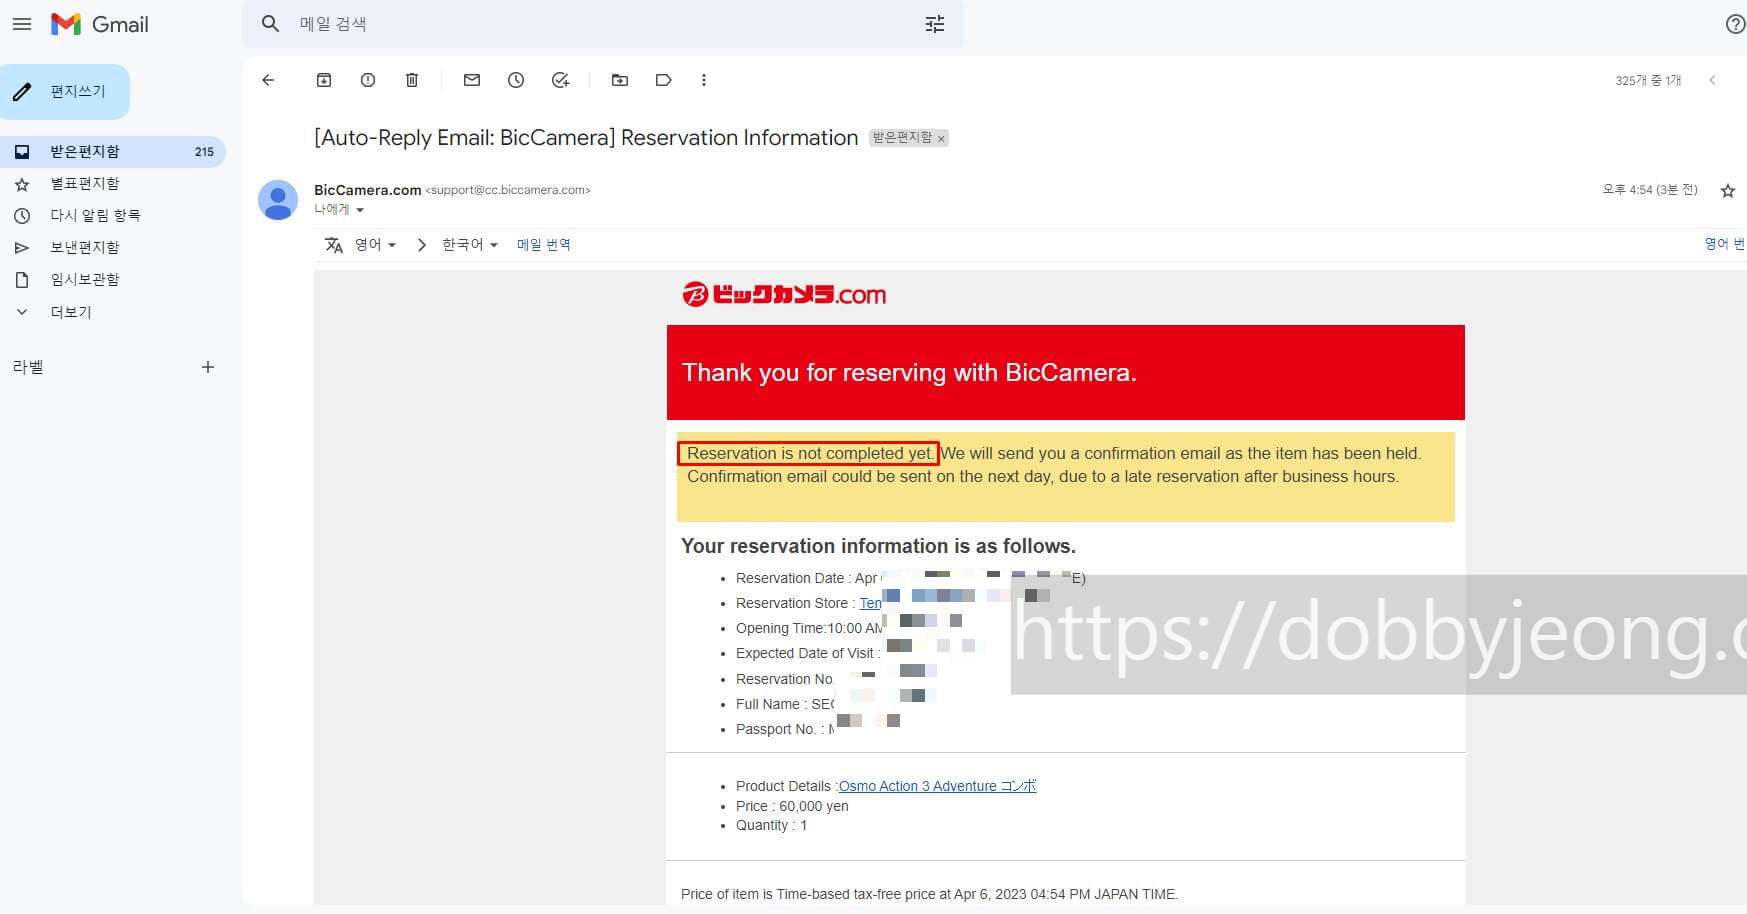Show recipient details dropdown next to 나에게
Screen dimensions: 1747x914
360,210
